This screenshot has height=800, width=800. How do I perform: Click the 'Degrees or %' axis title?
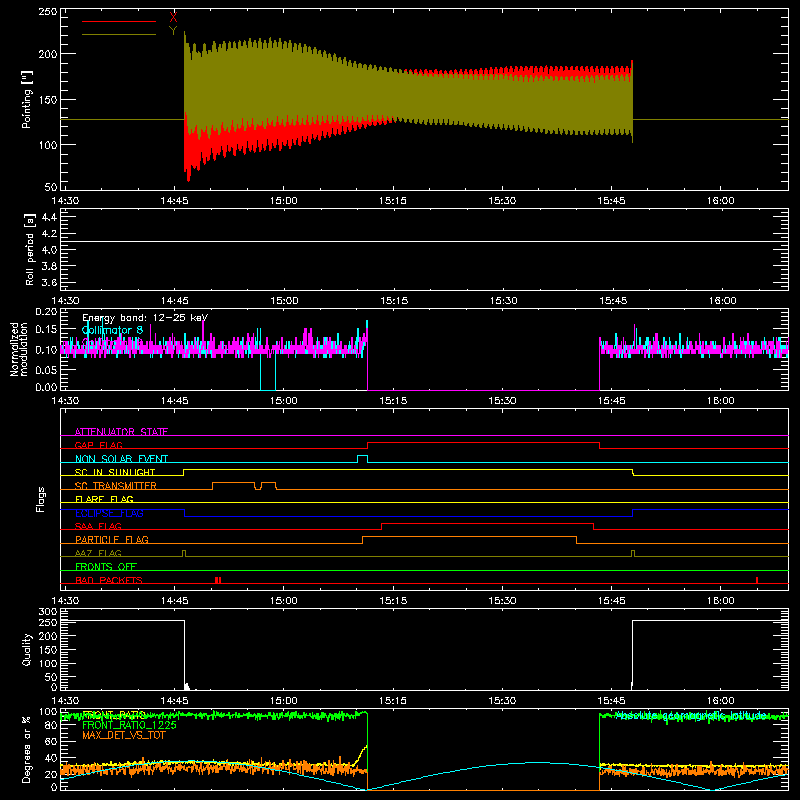click(27, 749)
